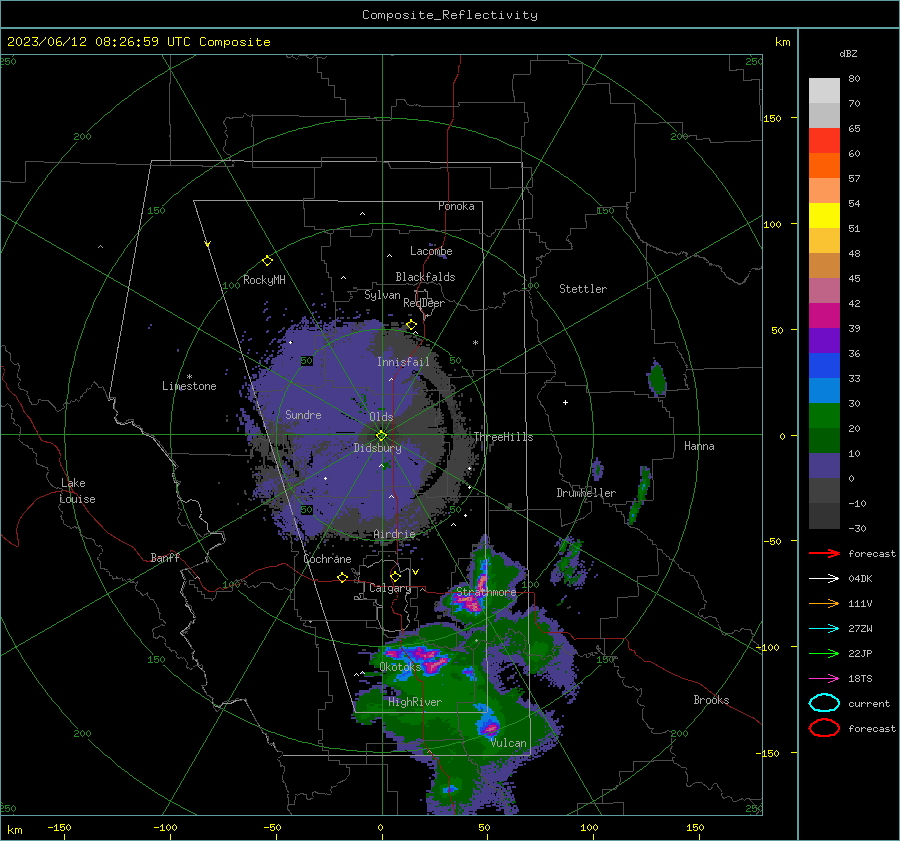Click the Calgary city label

click(390, 588)
